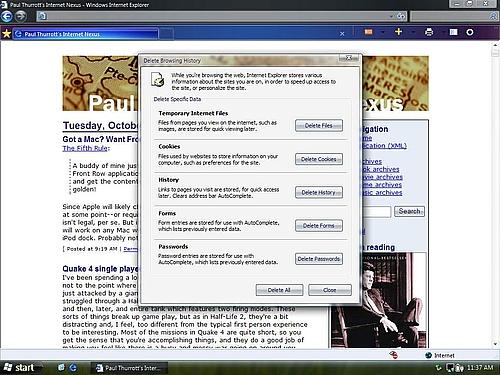
Task: Click the yellow plus Add Favorites icon
Action: pos(399,32)
